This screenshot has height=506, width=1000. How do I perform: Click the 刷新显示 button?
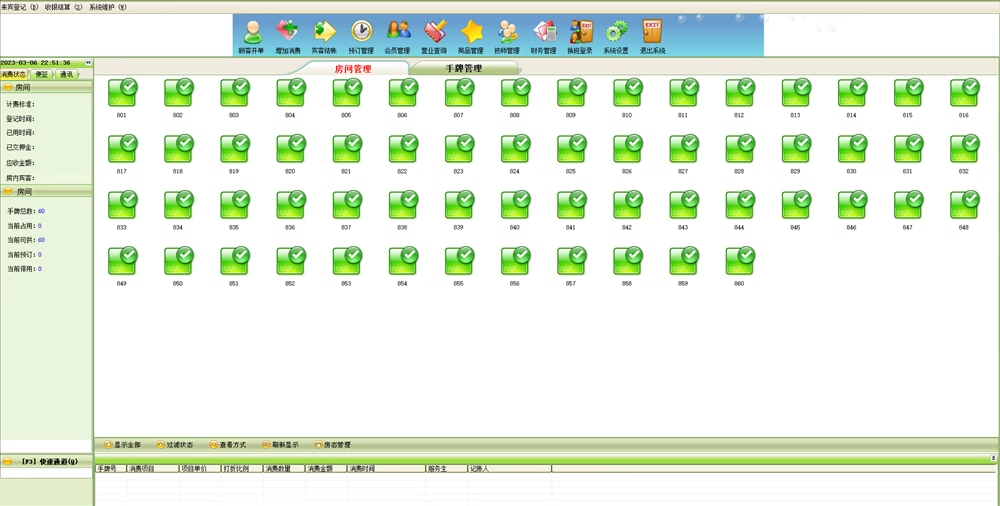click(281, 445)
